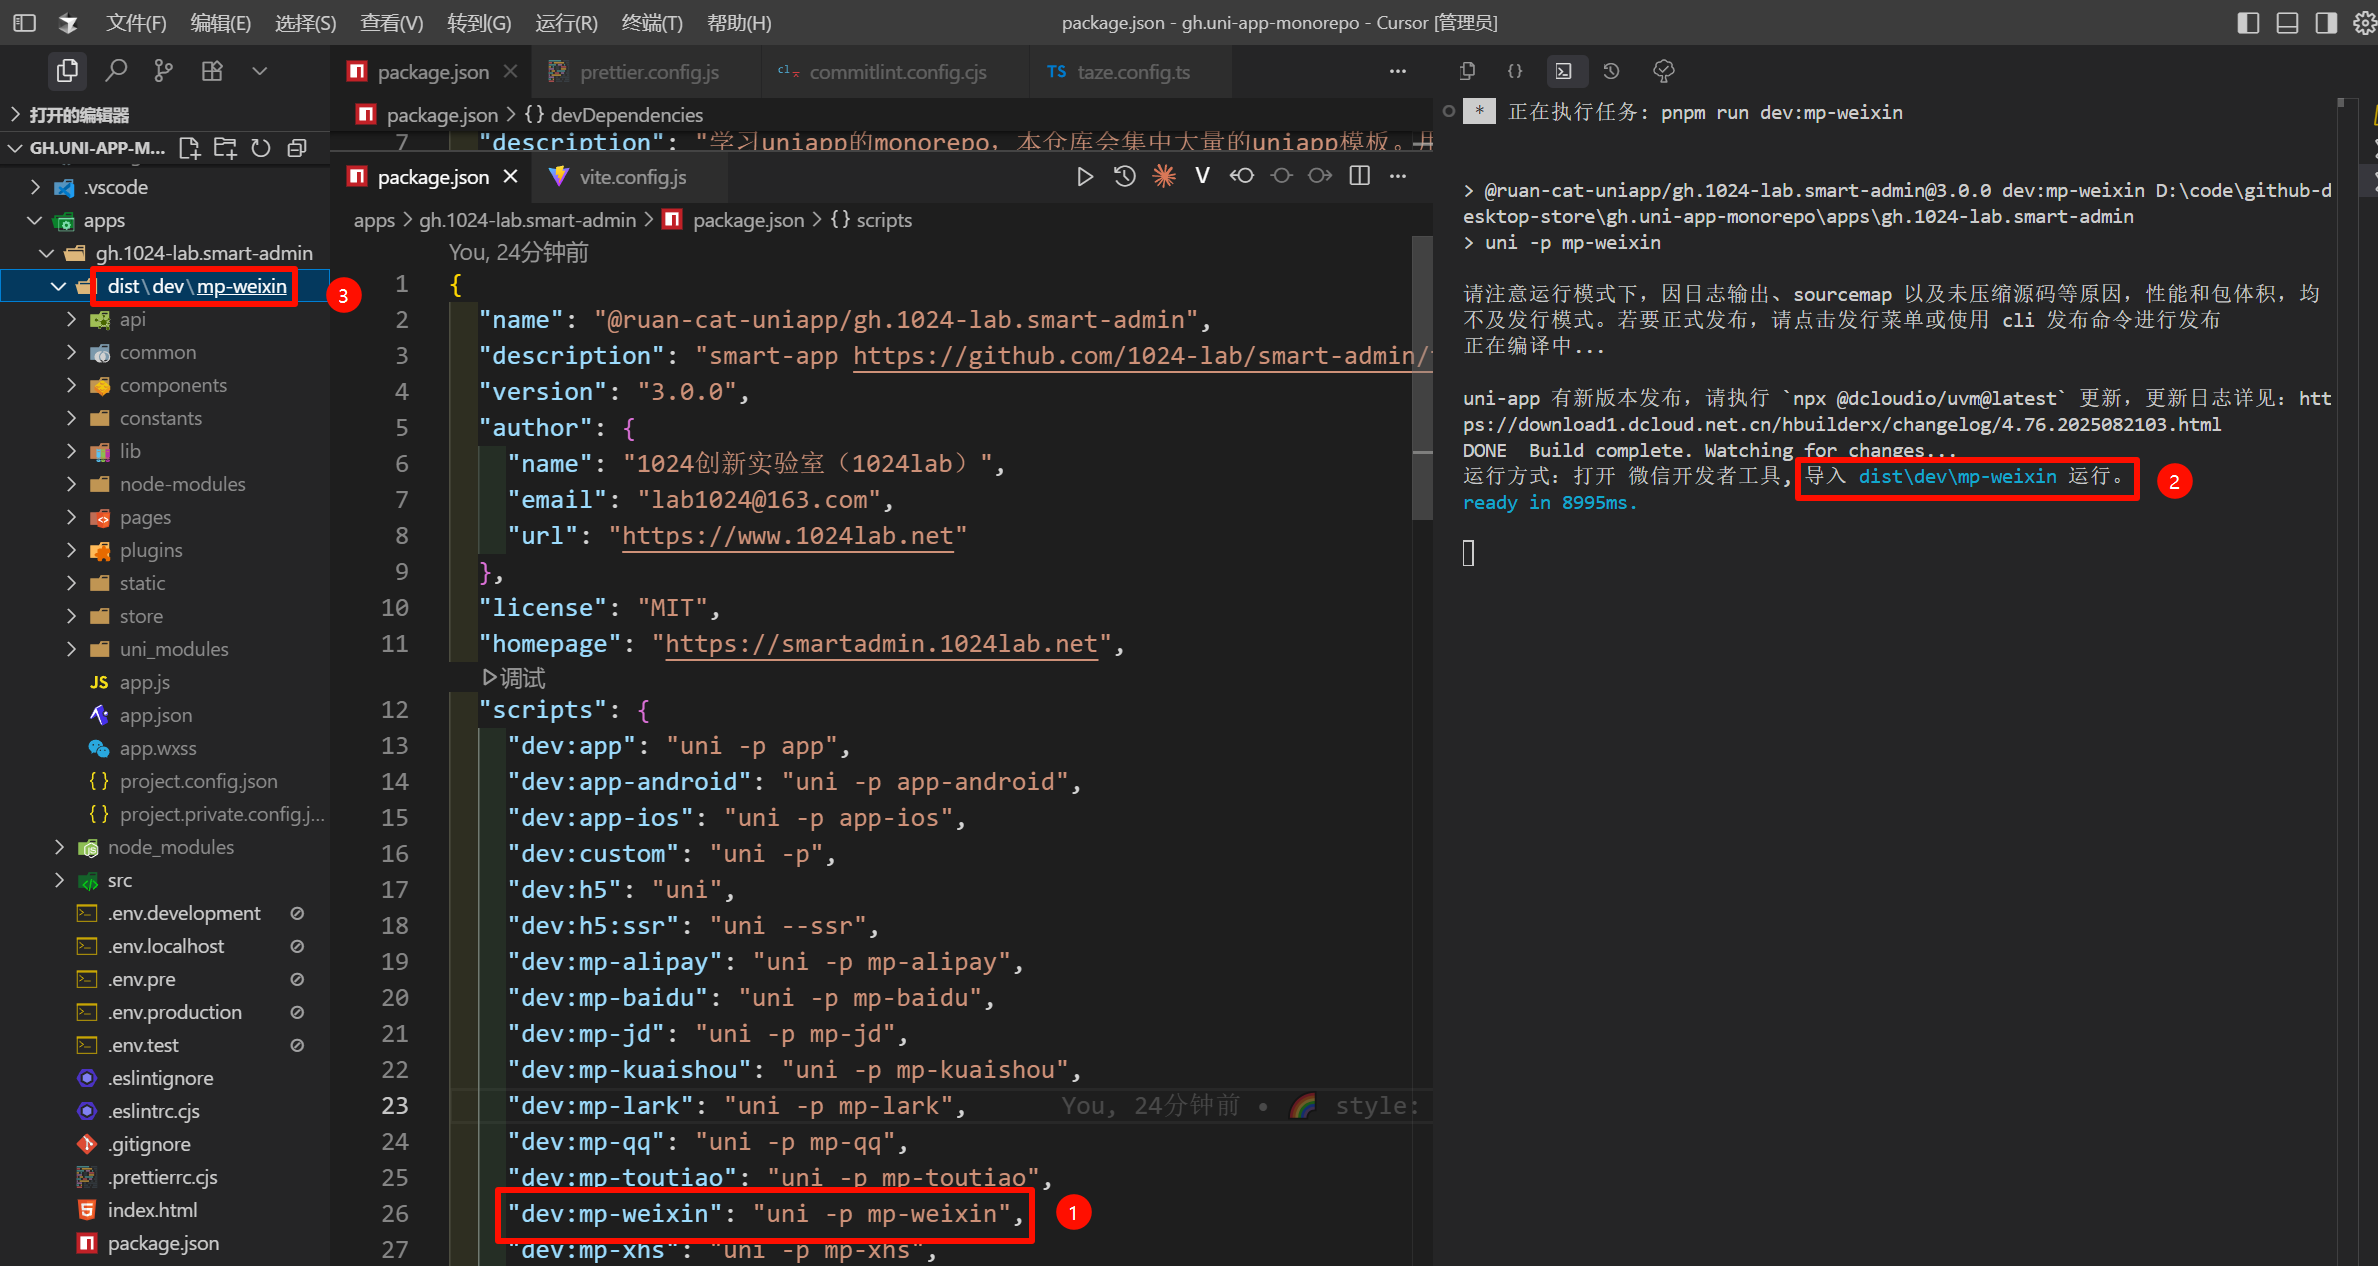Switch to the taze.config.ts tab
2378x1266 pixels.
[x=1133, y=72]
